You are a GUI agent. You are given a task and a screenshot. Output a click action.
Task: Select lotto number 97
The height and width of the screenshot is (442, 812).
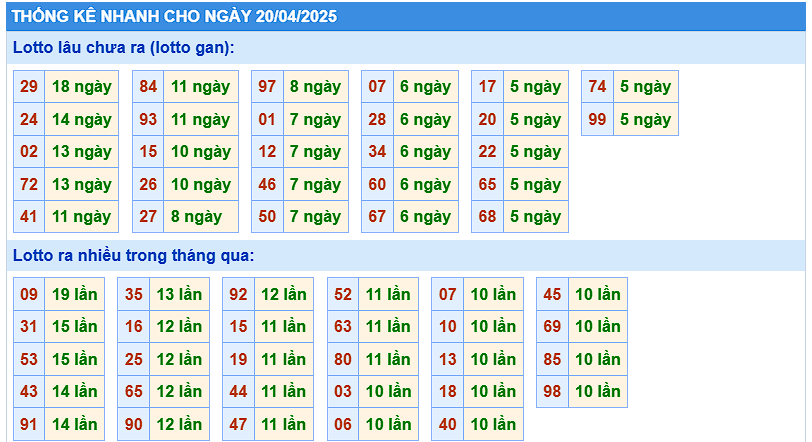pos(267,86)
